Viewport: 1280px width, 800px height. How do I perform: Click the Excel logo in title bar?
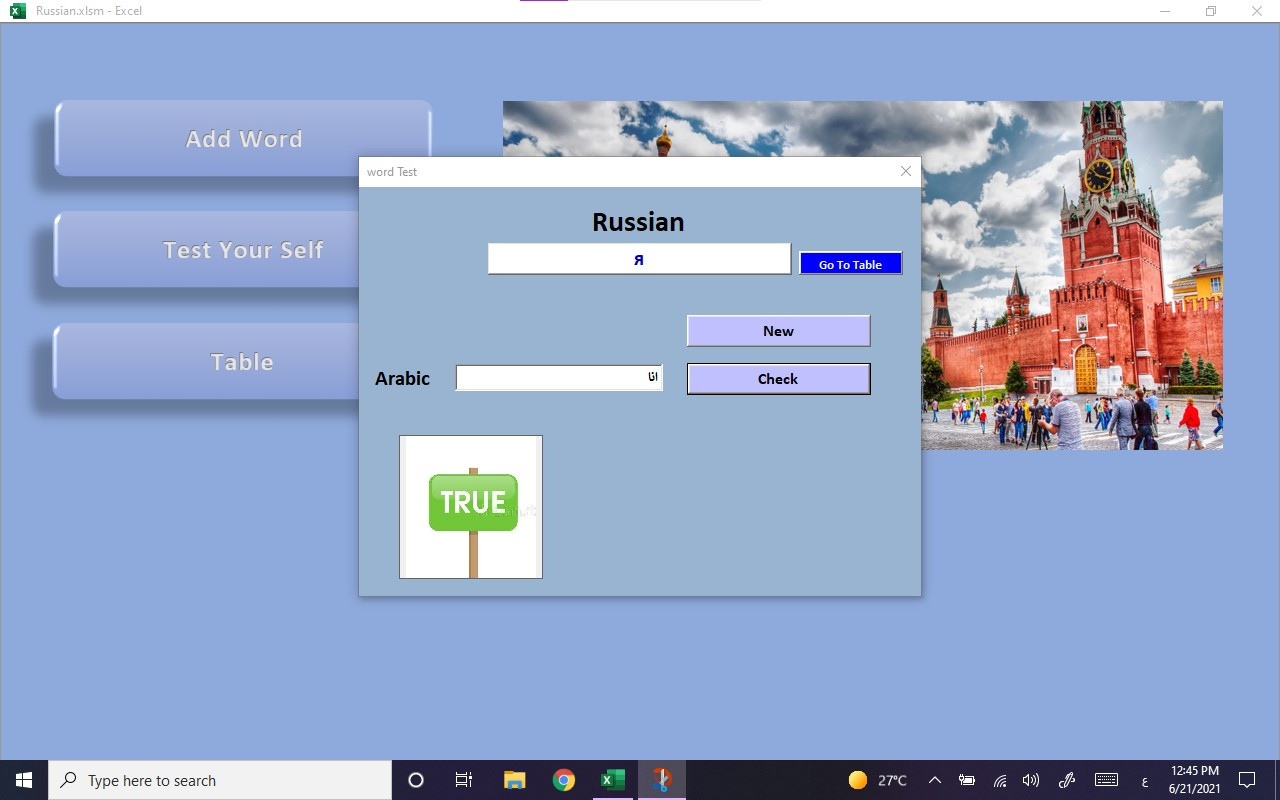tap(17, 11)
